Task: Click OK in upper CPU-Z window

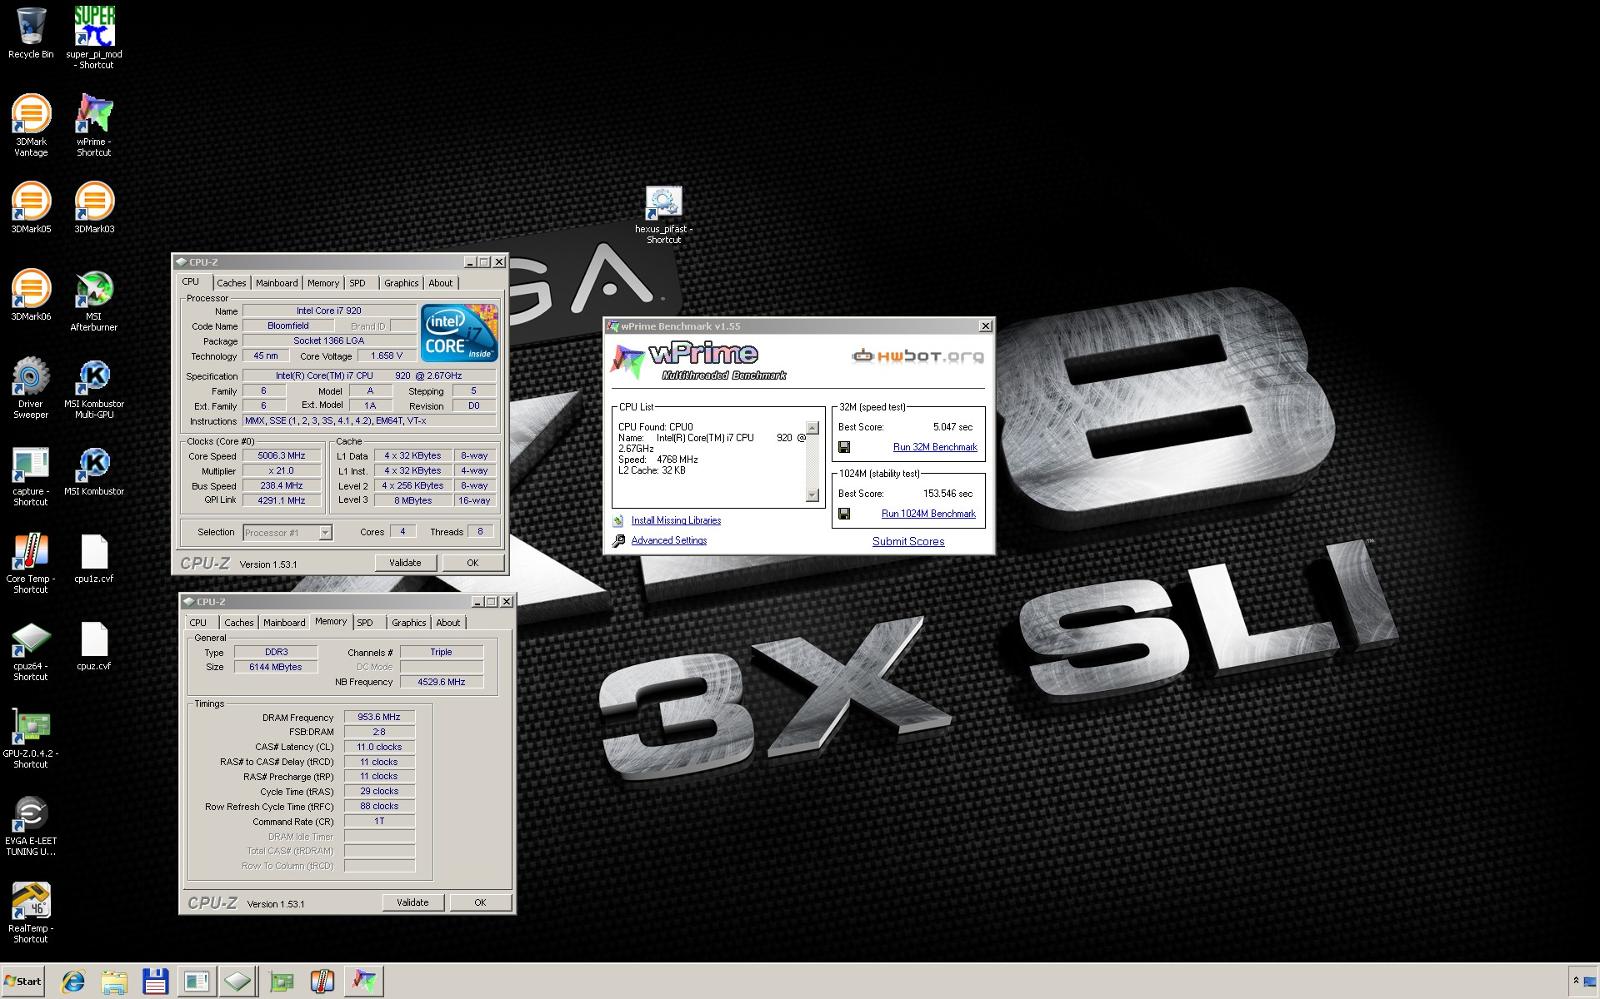Action: [x=473, y=563]
